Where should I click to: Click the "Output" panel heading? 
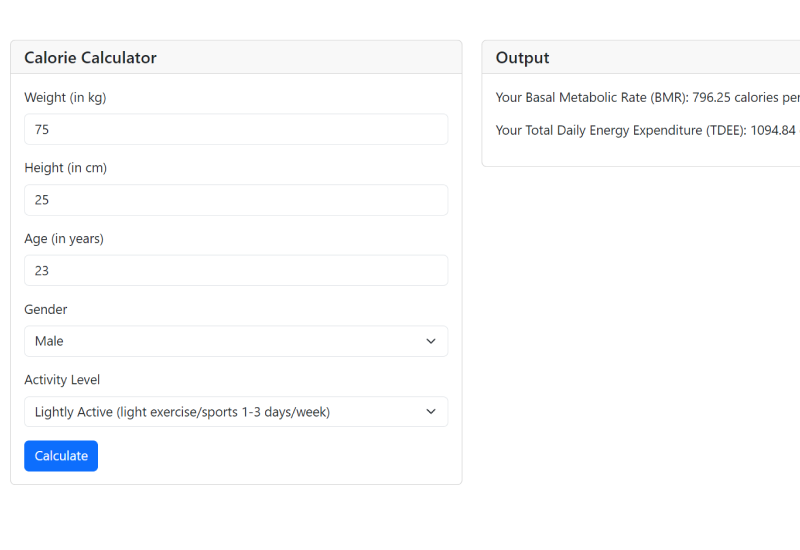point(522,58)
